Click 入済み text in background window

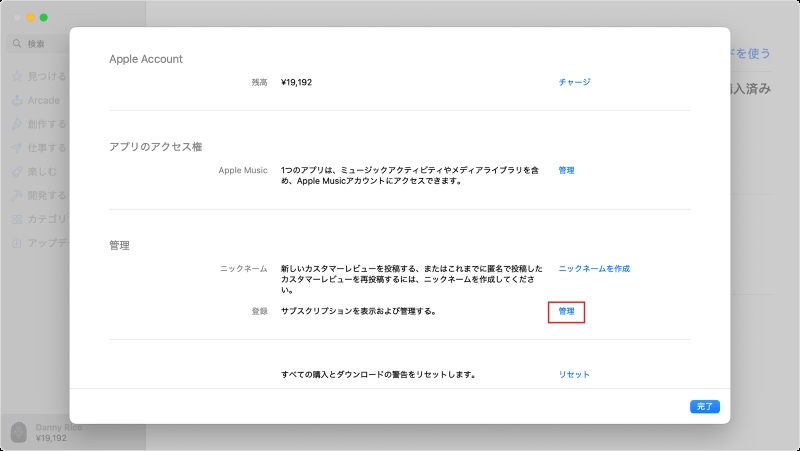(x=751, y=89)
